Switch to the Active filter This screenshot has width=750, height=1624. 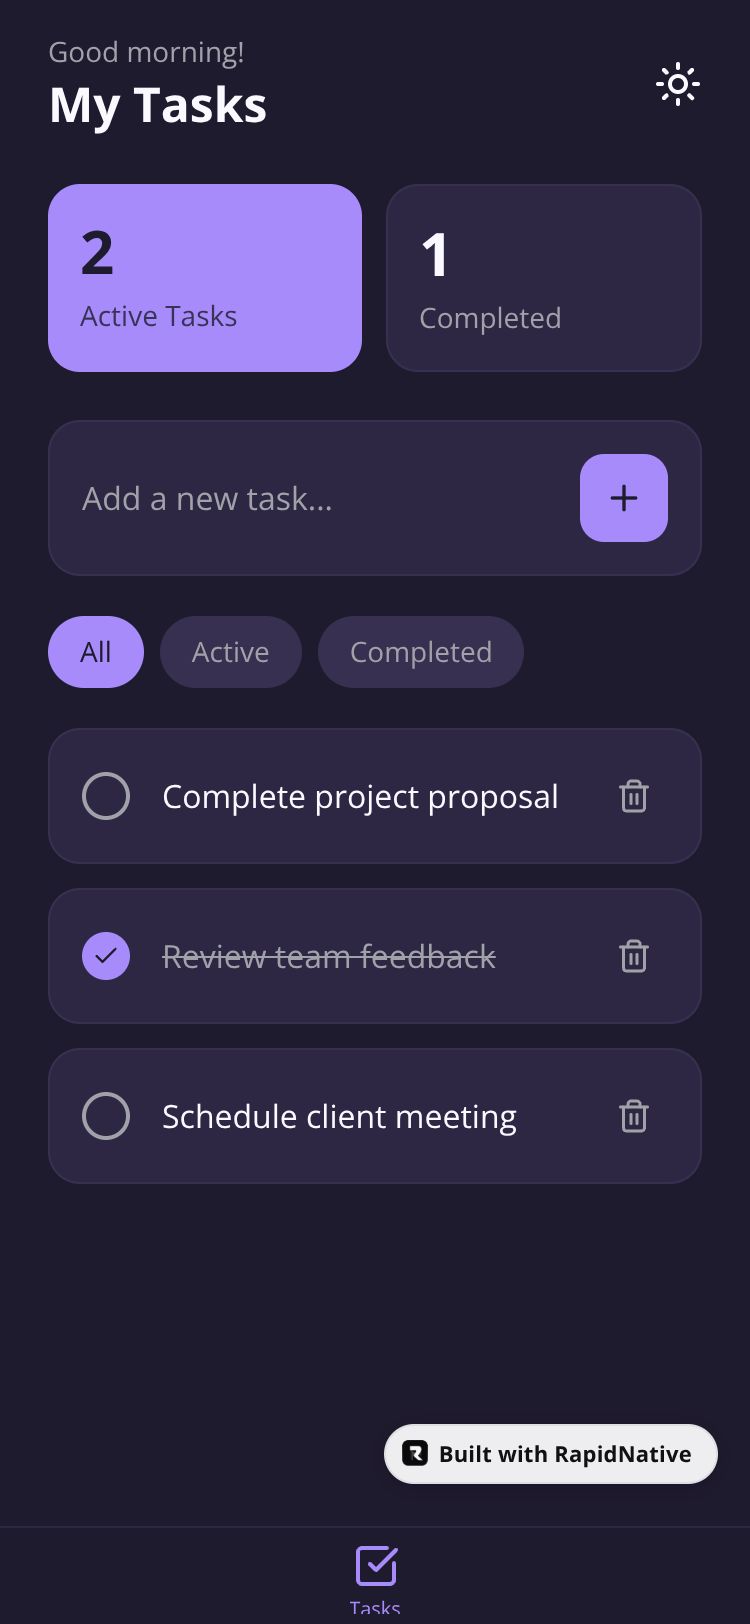pyautogui.click(x=230, y=652)
